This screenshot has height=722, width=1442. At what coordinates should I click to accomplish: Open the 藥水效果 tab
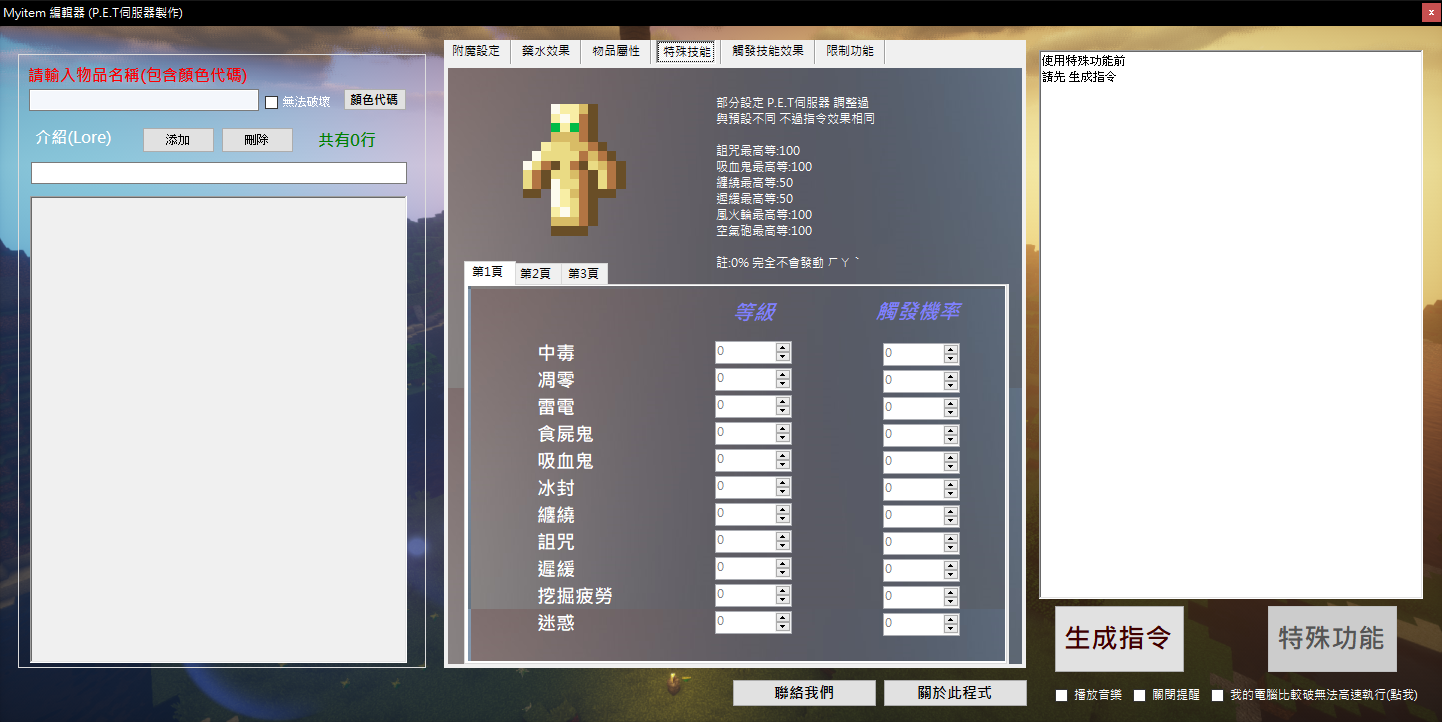click(x=546, y=51)
